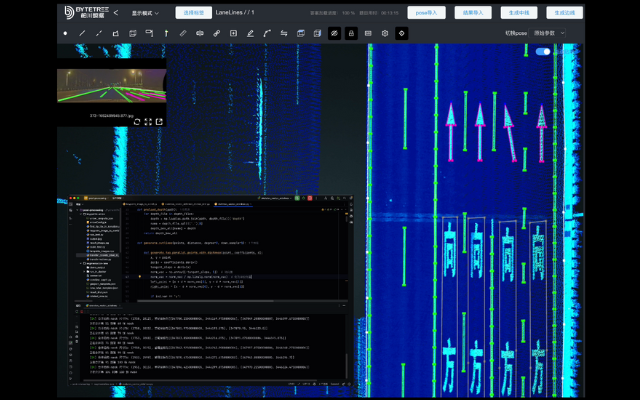Image resolution: width=640 pixels, height=400 pixels.
Task: Click the road camera image thumbnail
Action: [x=110, y=86]
